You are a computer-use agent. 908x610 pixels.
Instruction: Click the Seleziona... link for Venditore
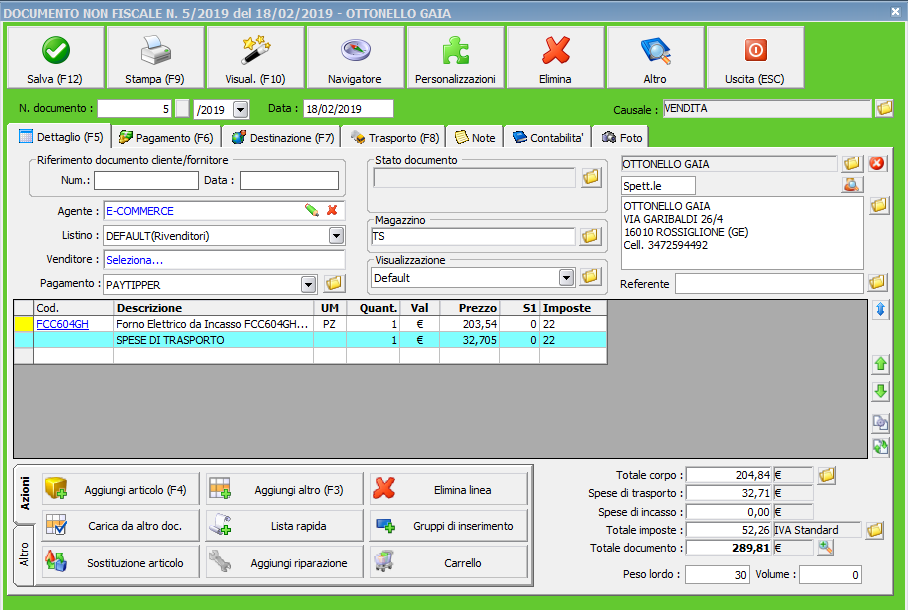[x=134, y=260]
